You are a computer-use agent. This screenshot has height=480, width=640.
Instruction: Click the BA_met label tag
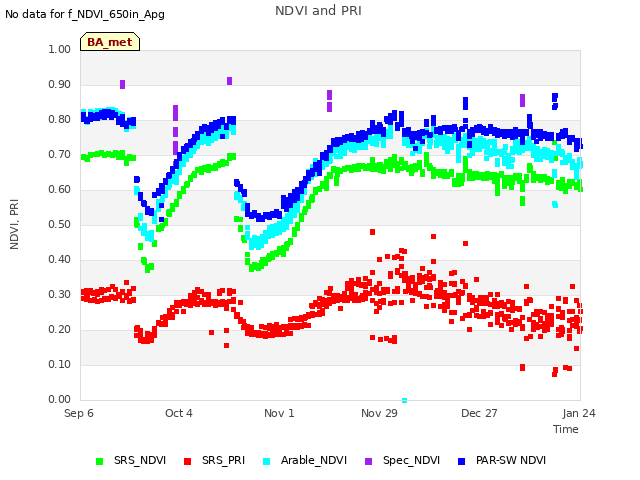(110, 42)
